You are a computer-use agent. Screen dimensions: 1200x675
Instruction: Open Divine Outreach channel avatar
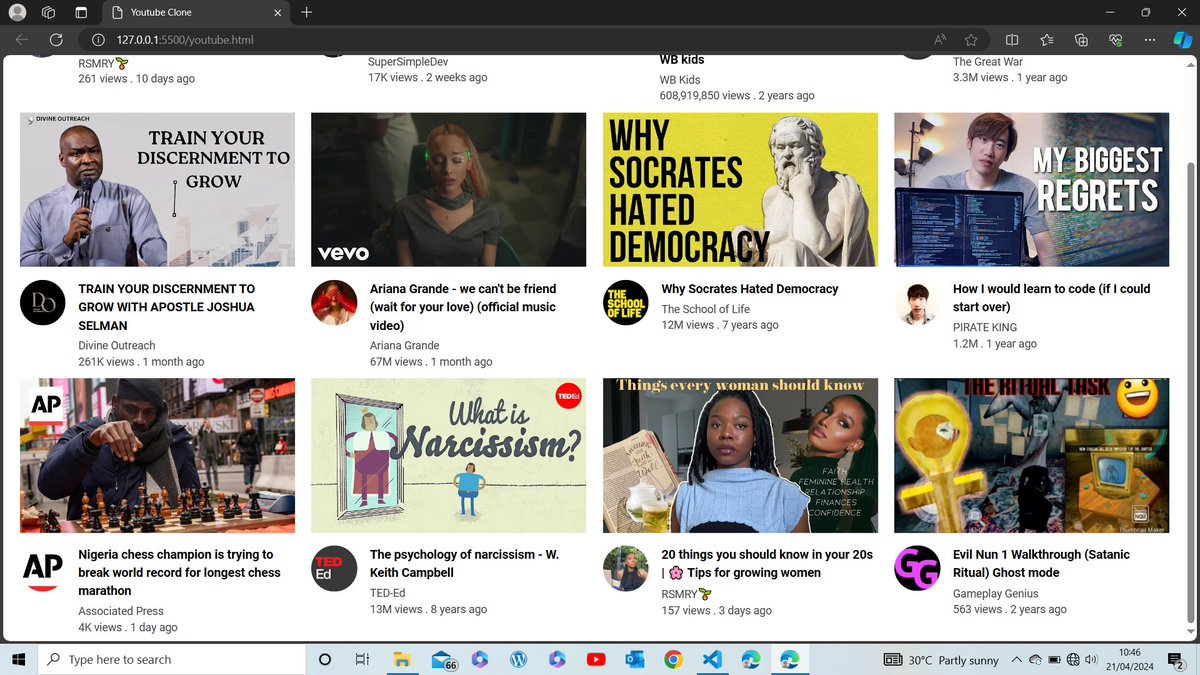pos(42,302)
